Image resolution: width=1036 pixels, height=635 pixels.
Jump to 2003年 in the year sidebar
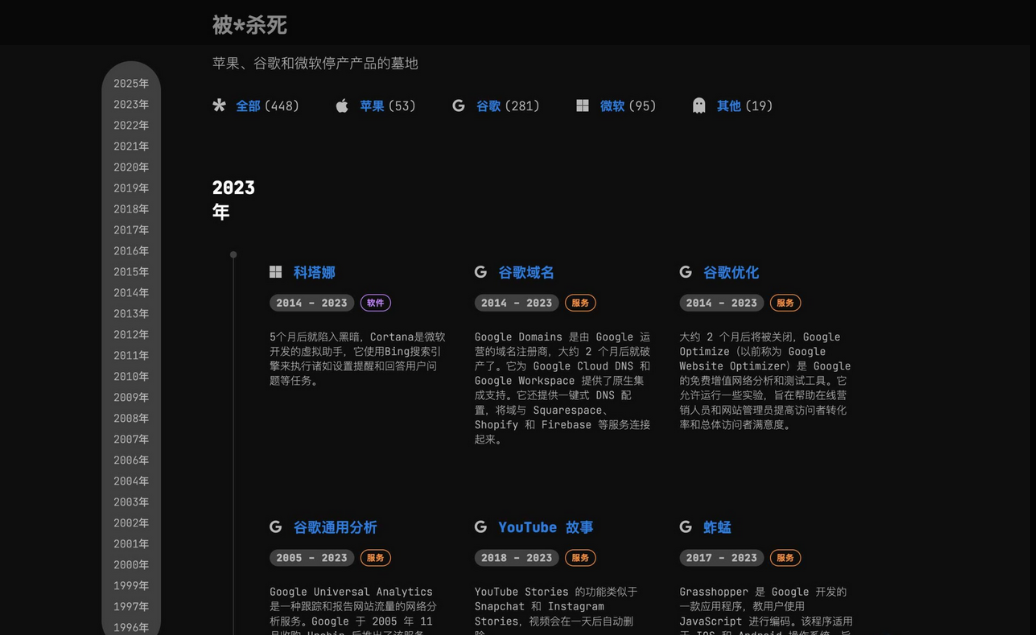(x=131, y=502)
